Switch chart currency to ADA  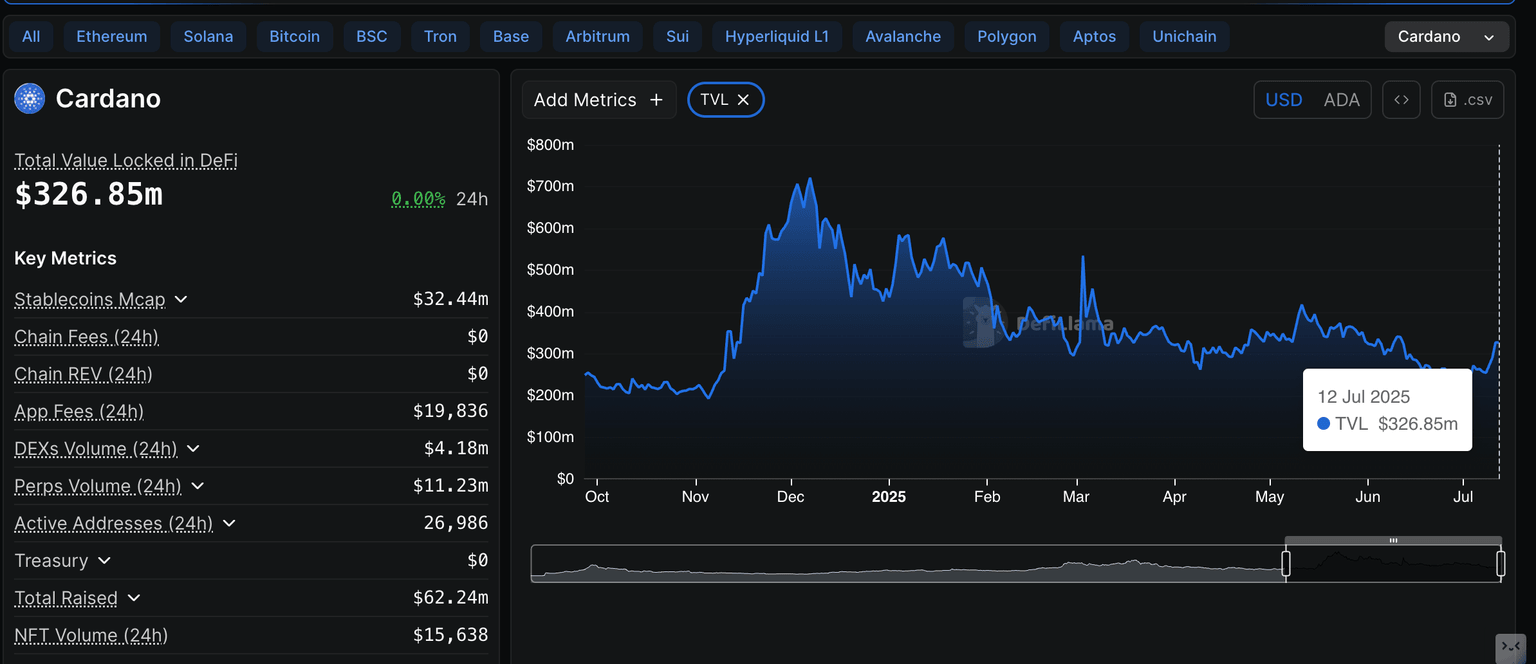(1341, 100)
